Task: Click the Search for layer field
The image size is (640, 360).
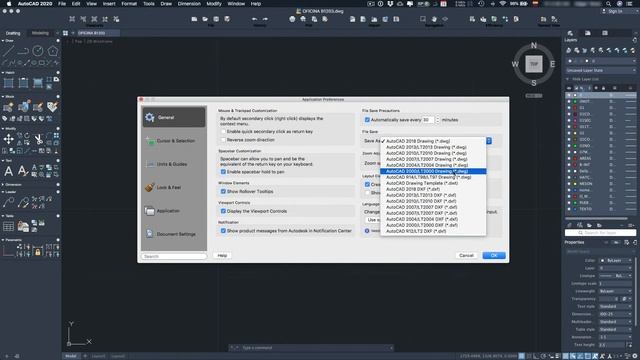Action: point(600,233)
